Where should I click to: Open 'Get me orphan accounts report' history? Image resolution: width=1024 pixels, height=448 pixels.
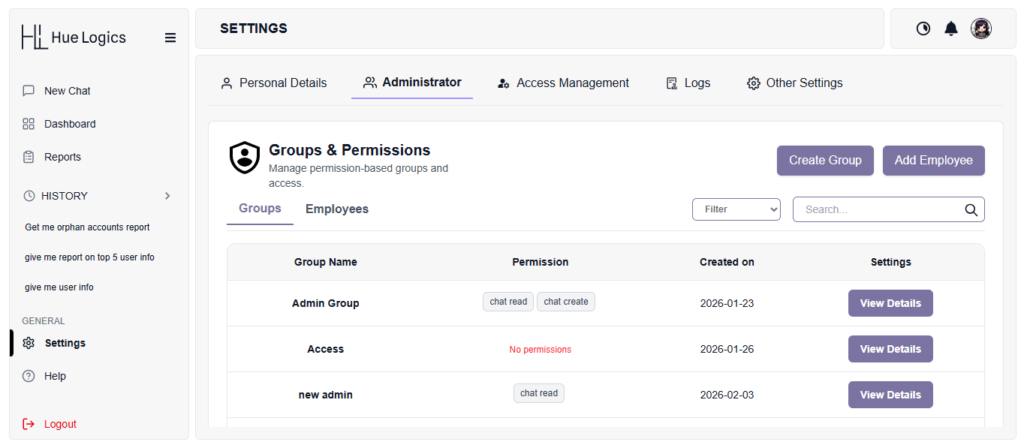tap(87, 227)
